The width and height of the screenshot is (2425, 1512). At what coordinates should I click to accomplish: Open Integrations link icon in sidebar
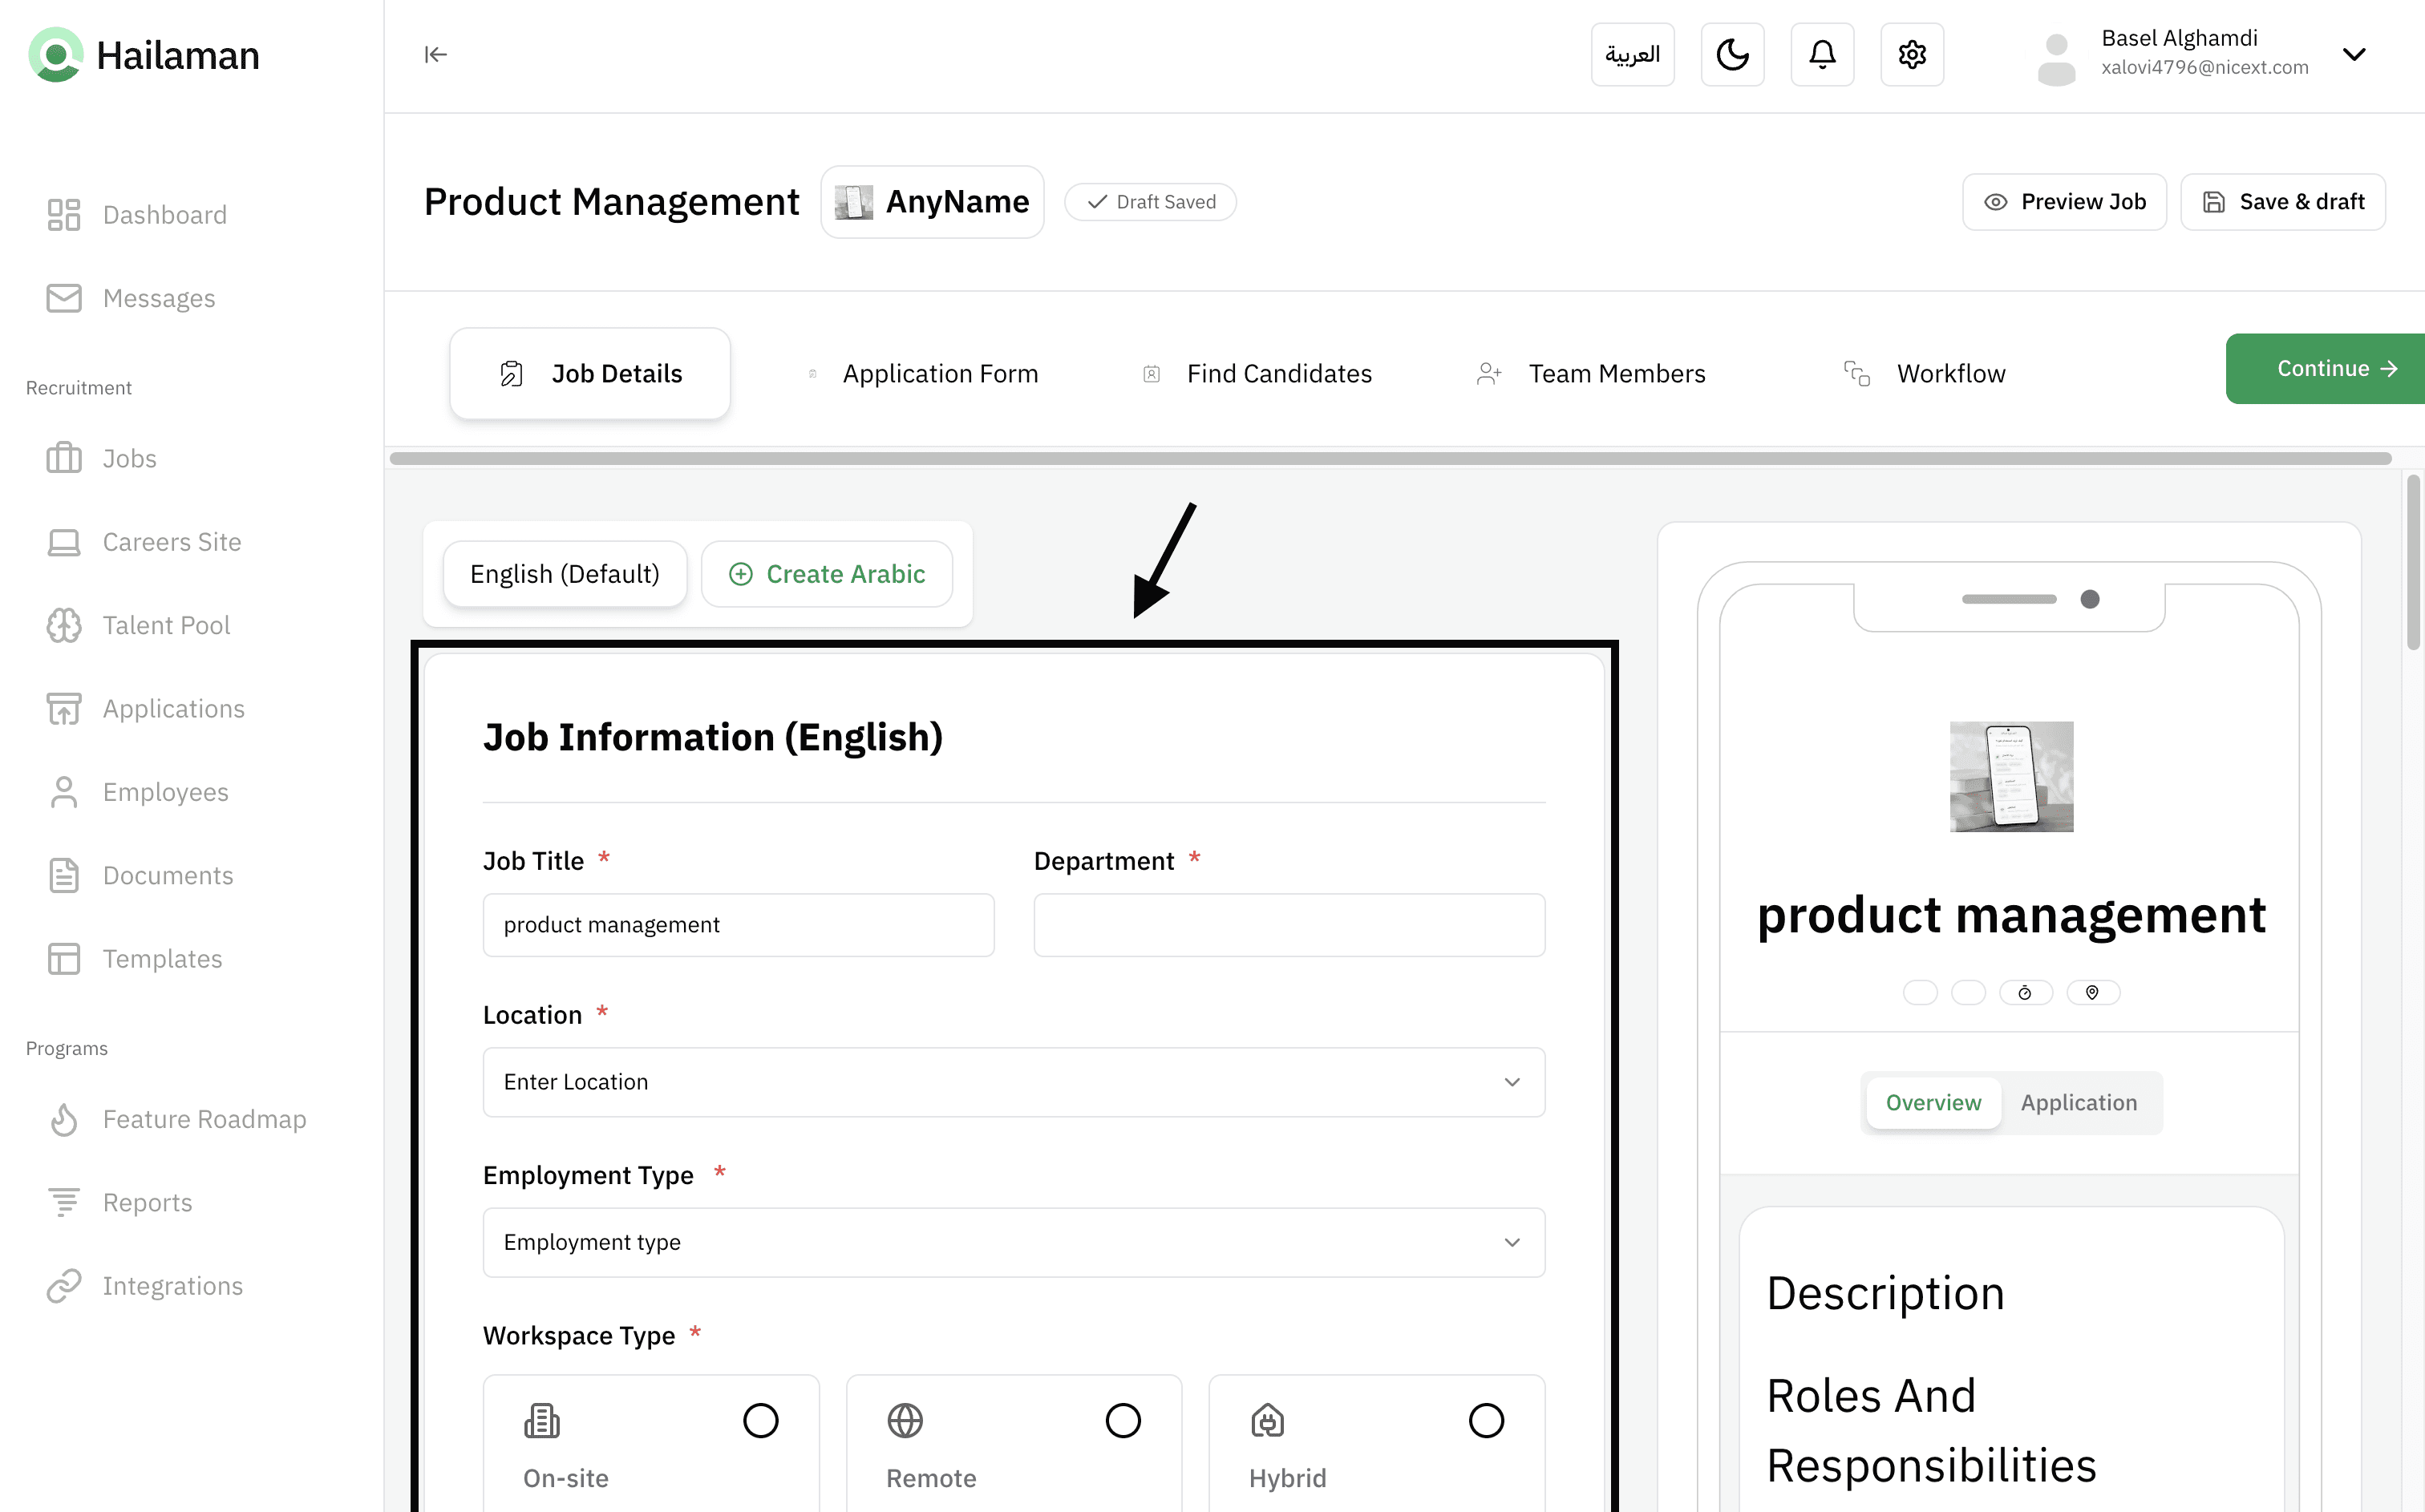coord(64,1286)
